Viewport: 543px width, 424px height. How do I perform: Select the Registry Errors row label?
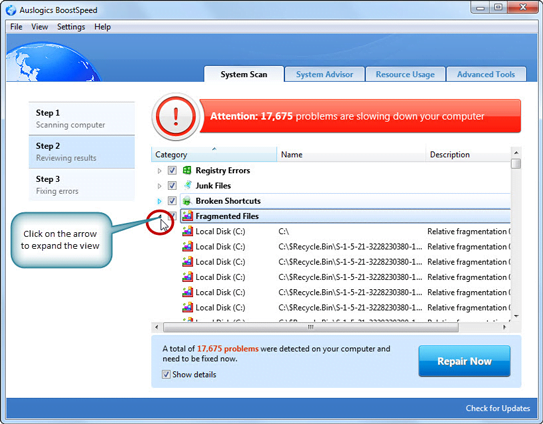pyautogui.click(x=223, y=170)
